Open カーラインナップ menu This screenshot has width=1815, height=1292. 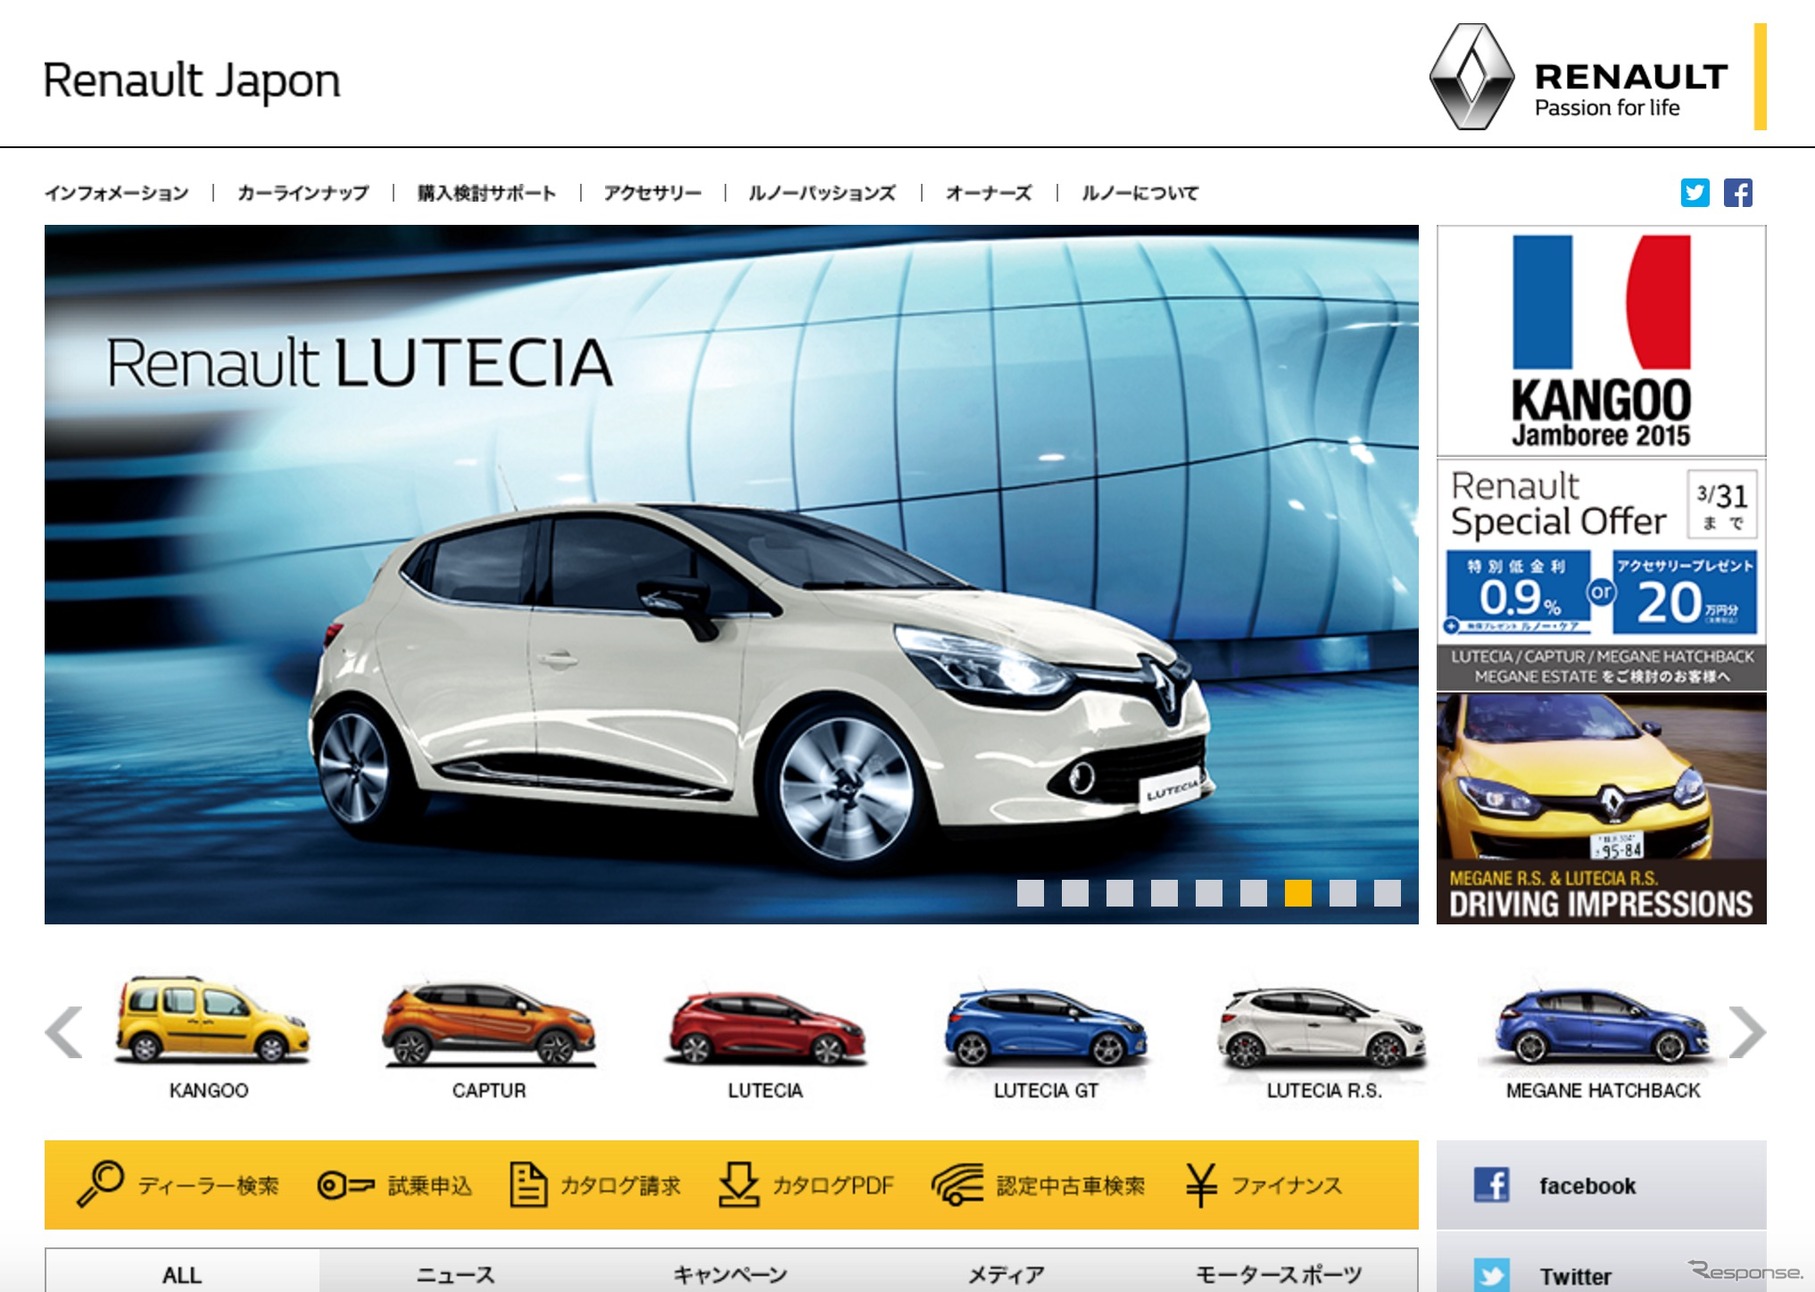pos(303,193)
